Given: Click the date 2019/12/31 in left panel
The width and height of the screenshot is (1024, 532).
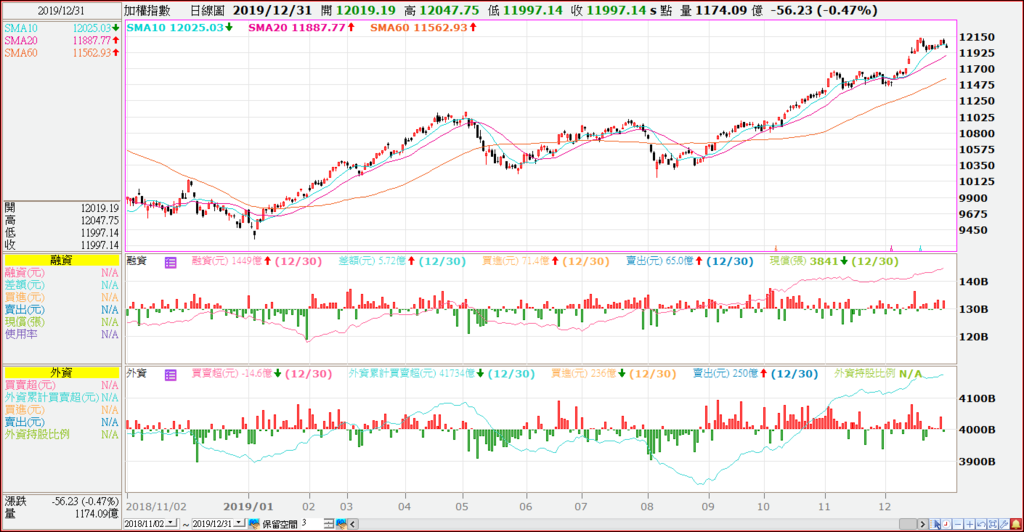Looking at the screenshot, I should [x=61, y=11].
